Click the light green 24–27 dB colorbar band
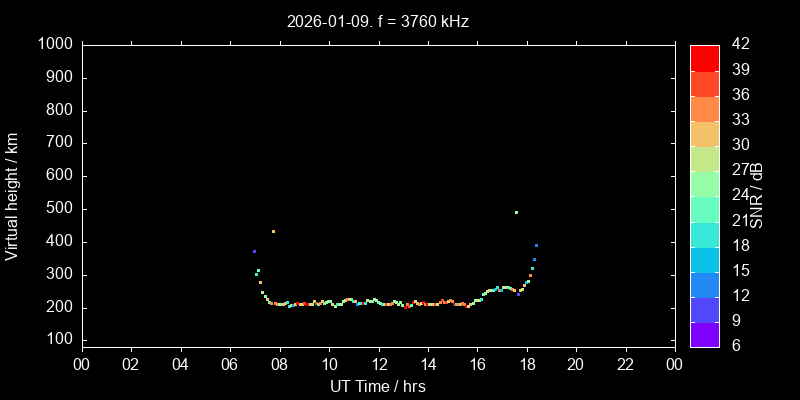The width and height of the screenshot is (800, 400). point(705,183)
